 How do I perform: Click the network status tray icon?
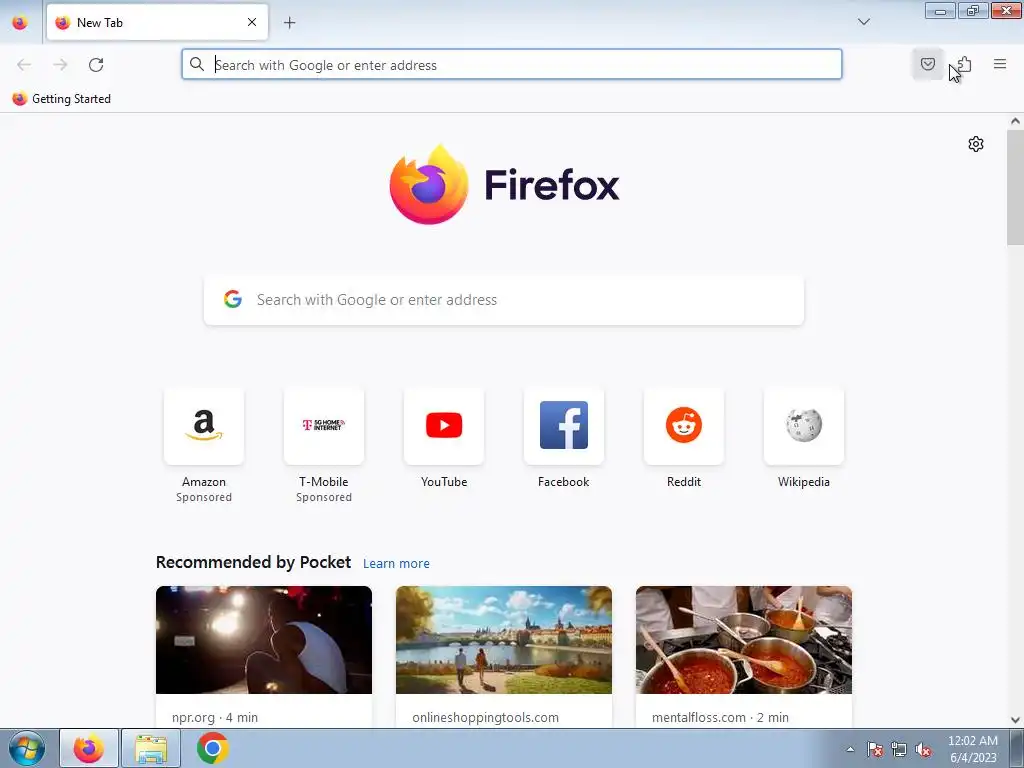899,750
